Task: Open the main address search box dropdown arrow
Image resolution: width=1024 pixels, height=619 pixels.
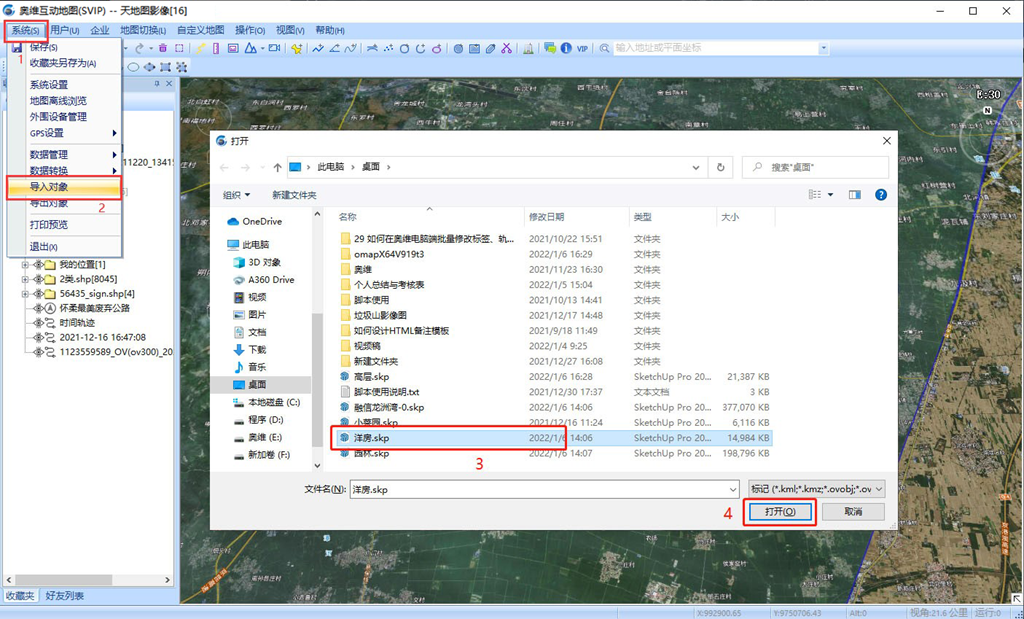Action: pos(824,48)
